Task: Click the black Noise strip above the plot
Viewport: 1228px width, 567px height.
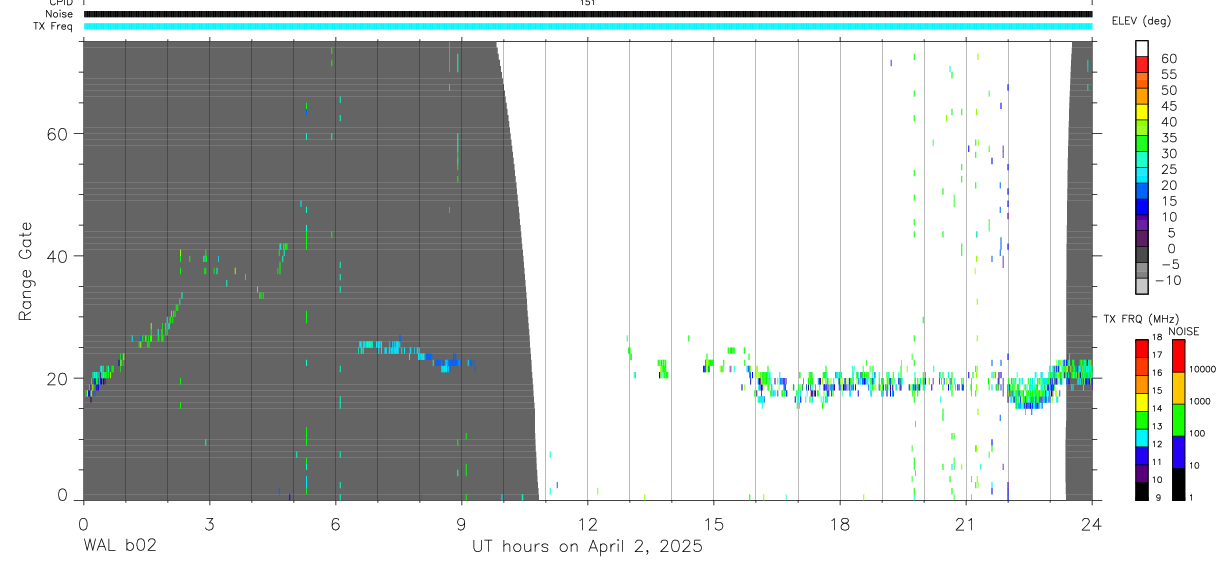Action: [x=587, y=14]
